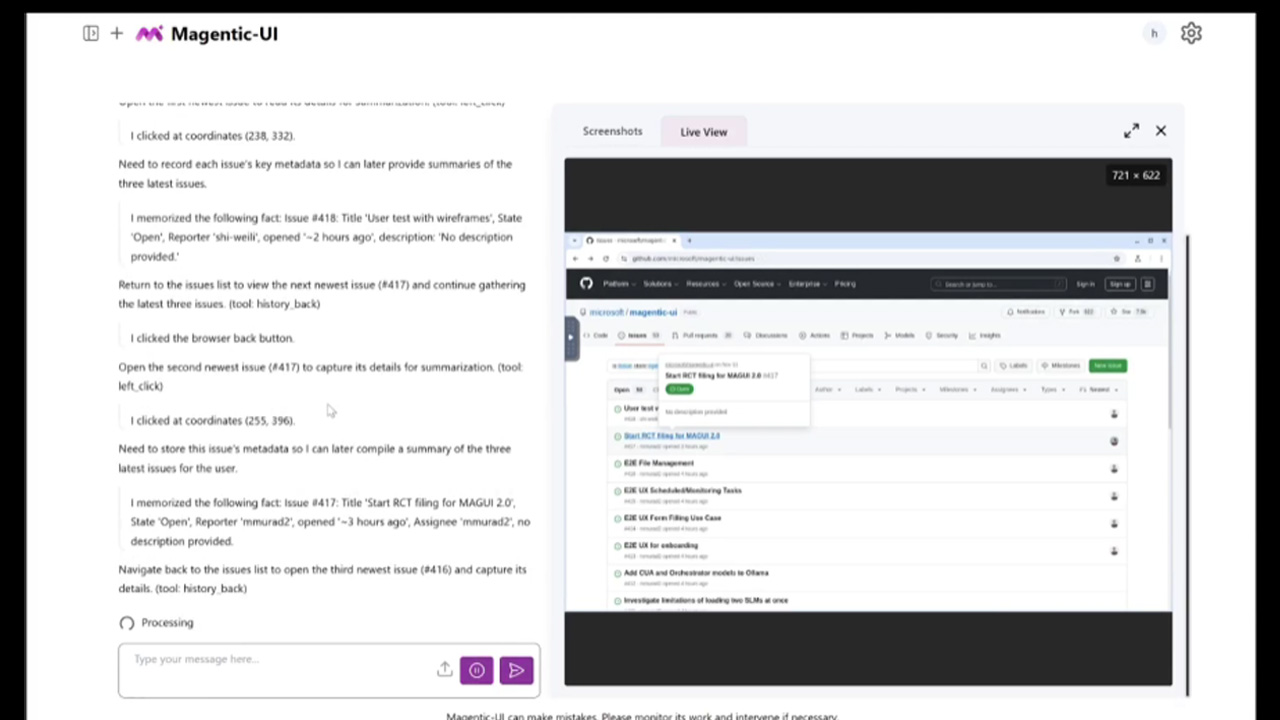Open the microsoft owner link
Image resolution: width=1280 pixels, height=720 pixels.
coord(606,312)
